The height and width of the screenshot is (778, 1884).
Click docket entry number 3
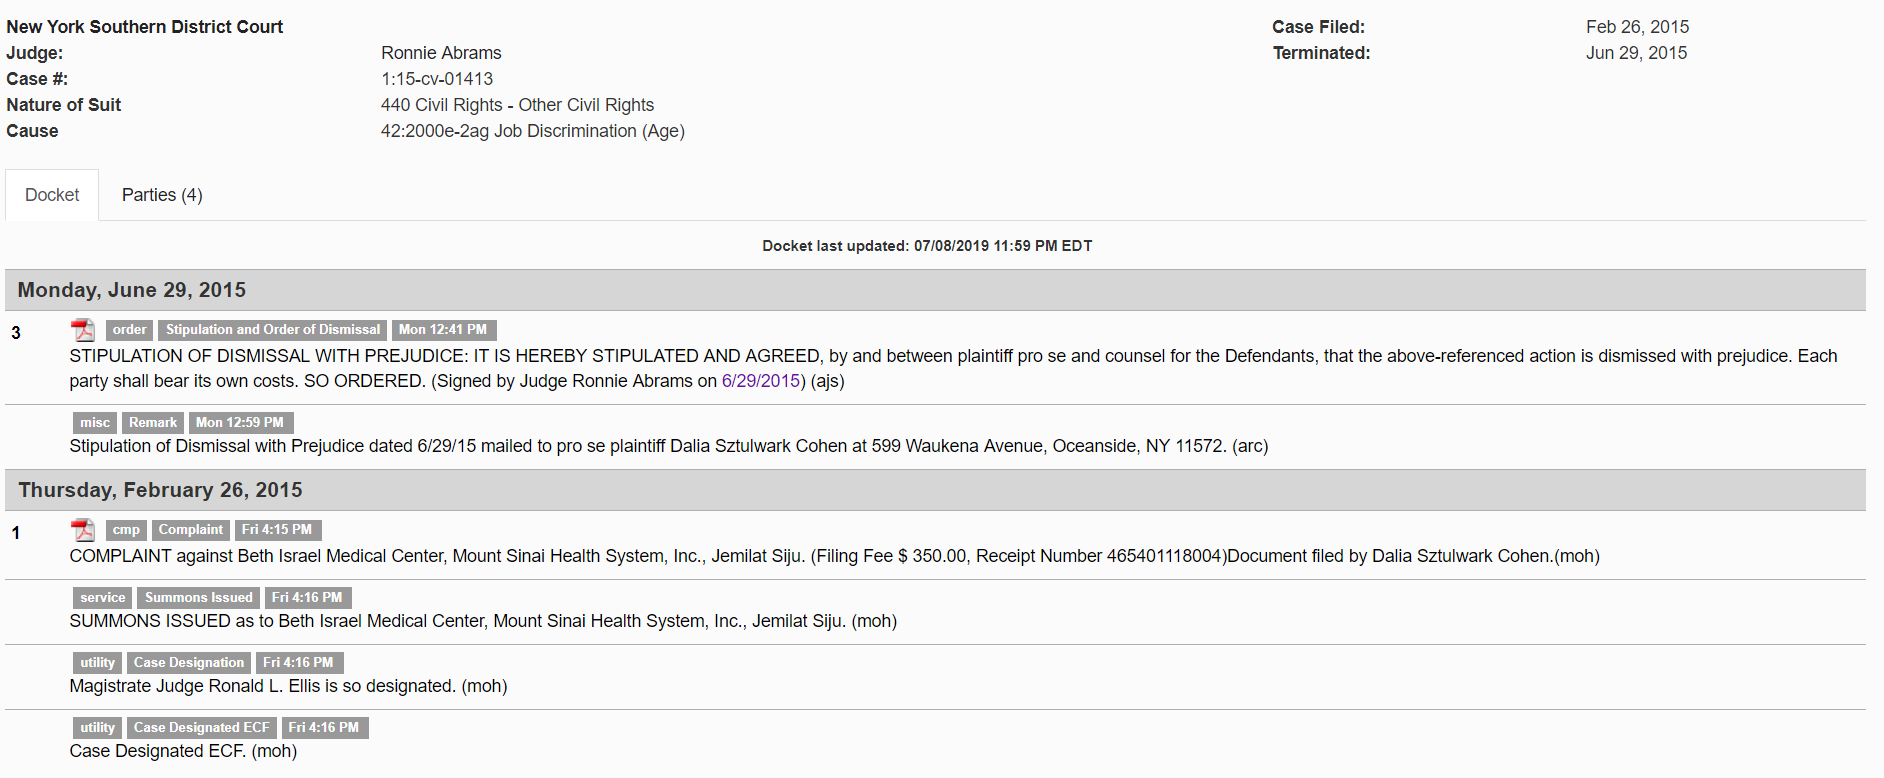(16, 333)
